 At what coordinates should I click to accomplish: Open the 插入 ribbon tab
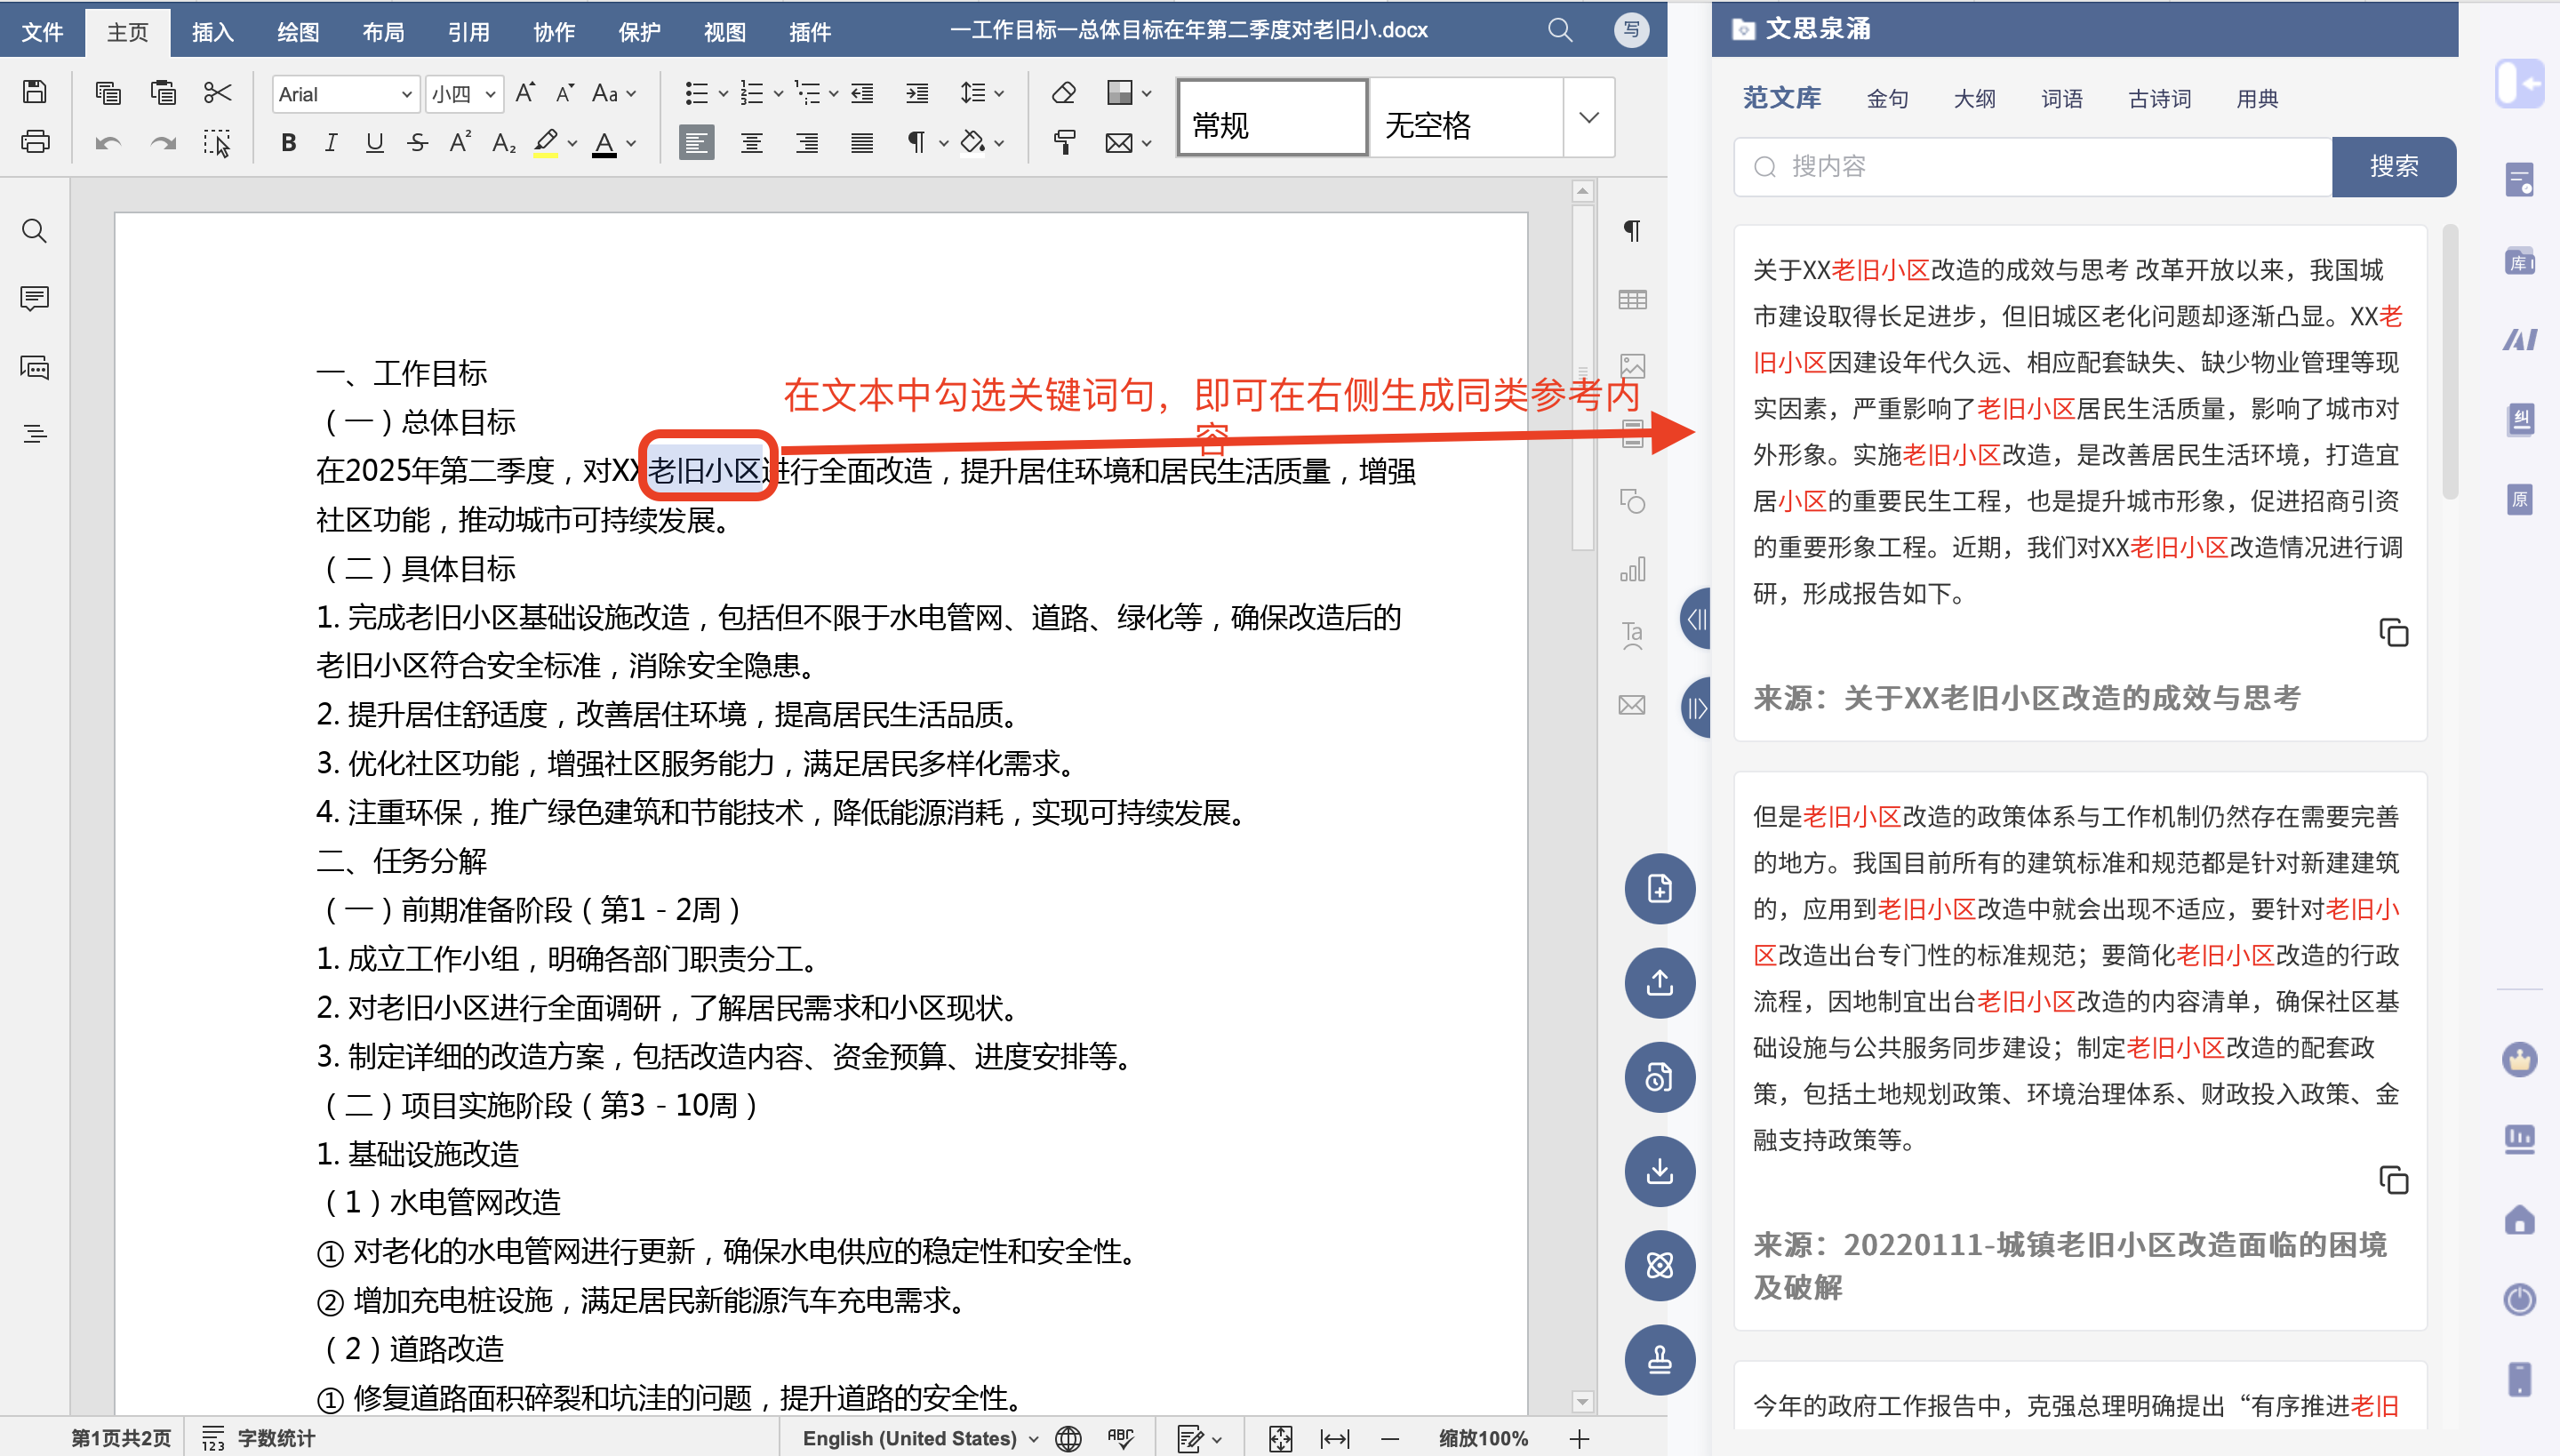(x=213, y=32)
